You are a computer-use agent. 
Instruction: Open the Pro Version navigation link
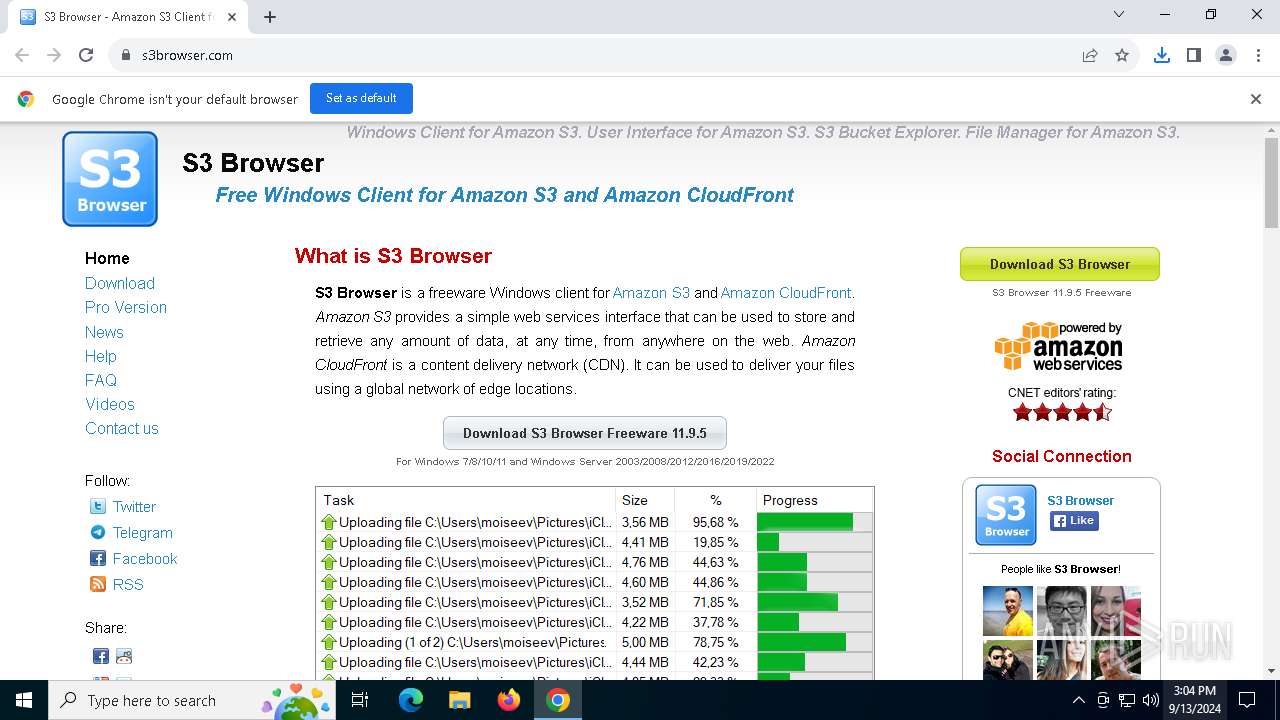126,307
